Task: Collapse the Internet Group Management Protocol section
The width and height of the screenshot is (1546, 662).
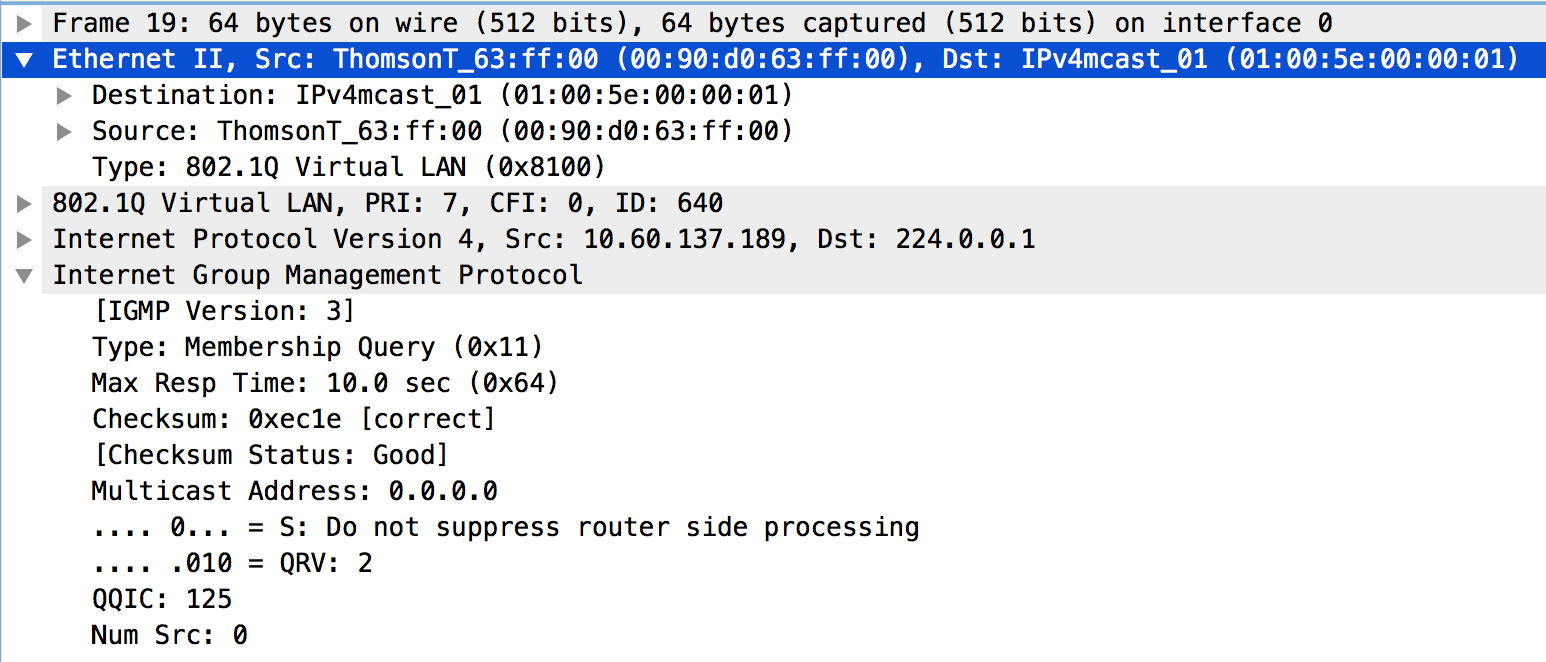Action: click(x=25, y=276)
